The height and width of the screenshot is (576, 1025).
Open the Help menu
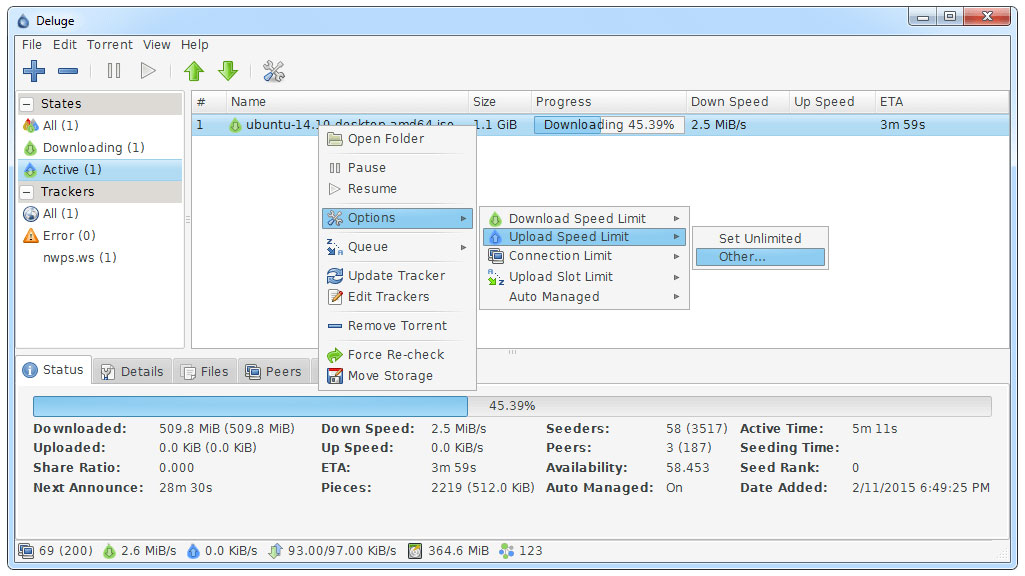point(195,44)
